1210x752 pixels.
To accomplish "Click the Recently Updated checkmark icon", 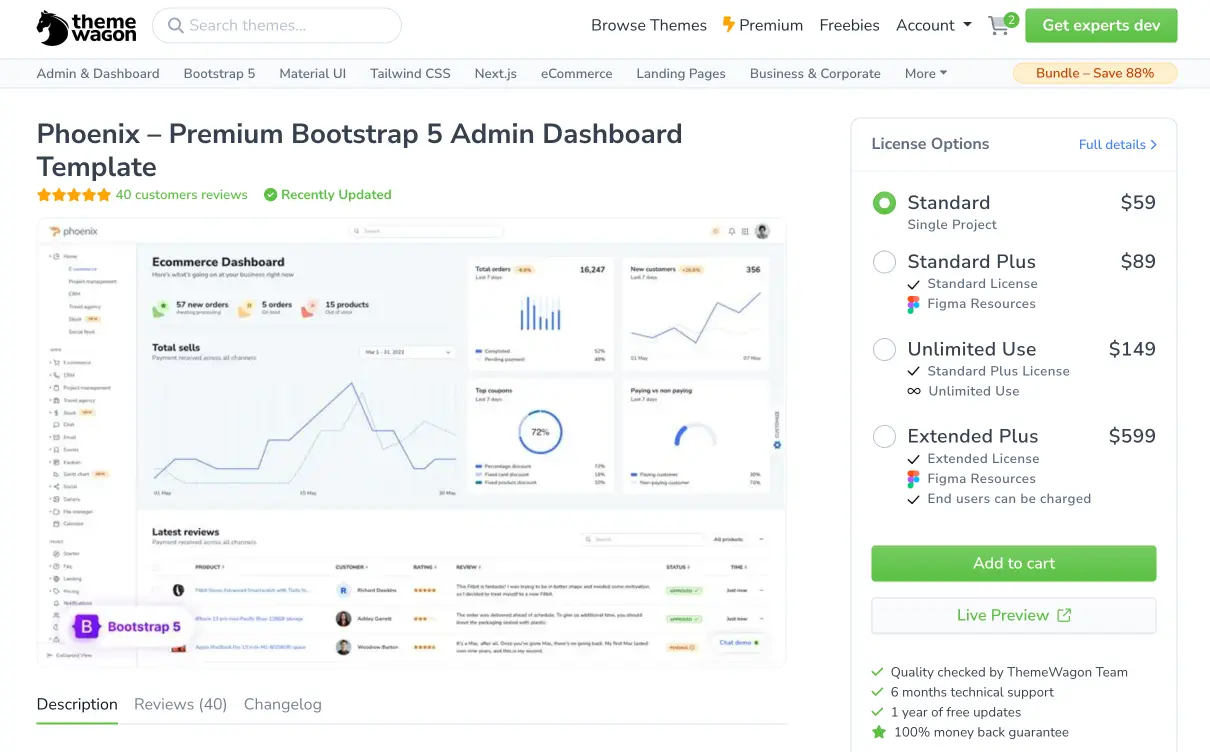I will pos(270,195).
